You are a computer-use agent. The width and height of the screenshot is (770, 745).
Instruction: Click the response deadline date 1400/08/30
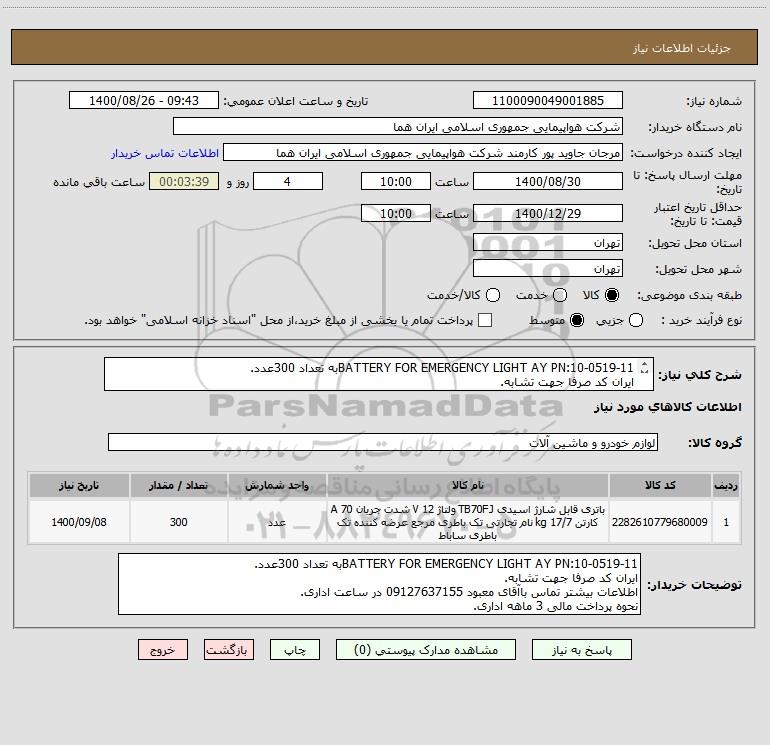548,181
